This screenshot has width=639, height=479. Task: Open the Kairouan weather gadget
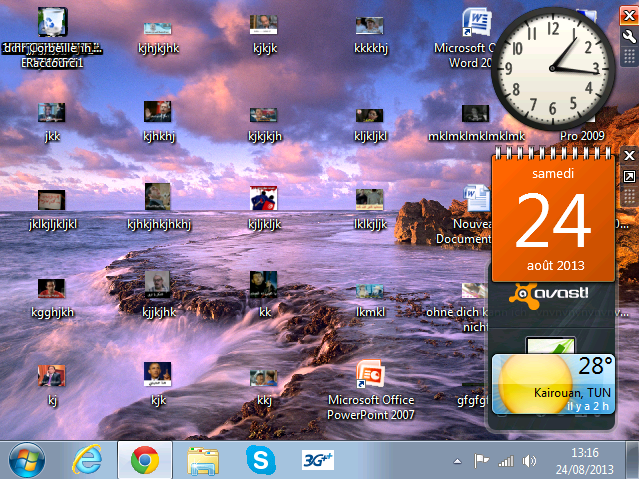click(x=553, y=384)
